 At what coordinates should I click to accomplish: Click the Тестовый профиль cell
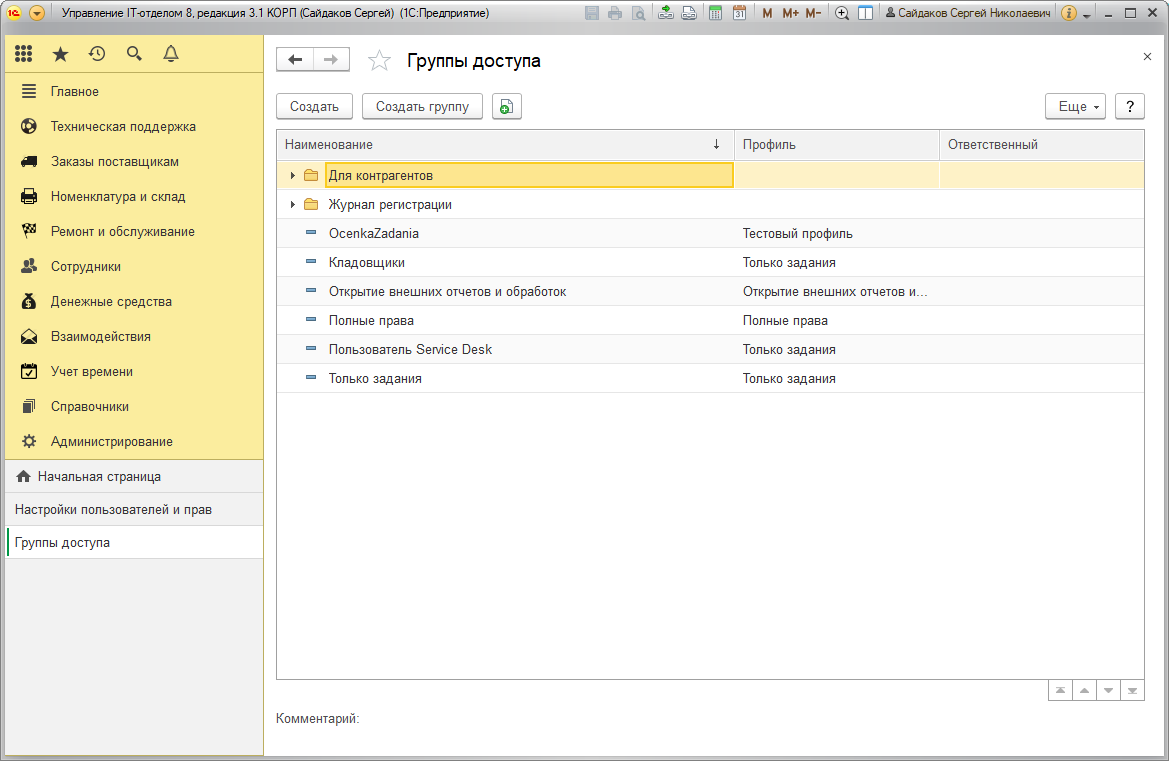pos(836,233)
